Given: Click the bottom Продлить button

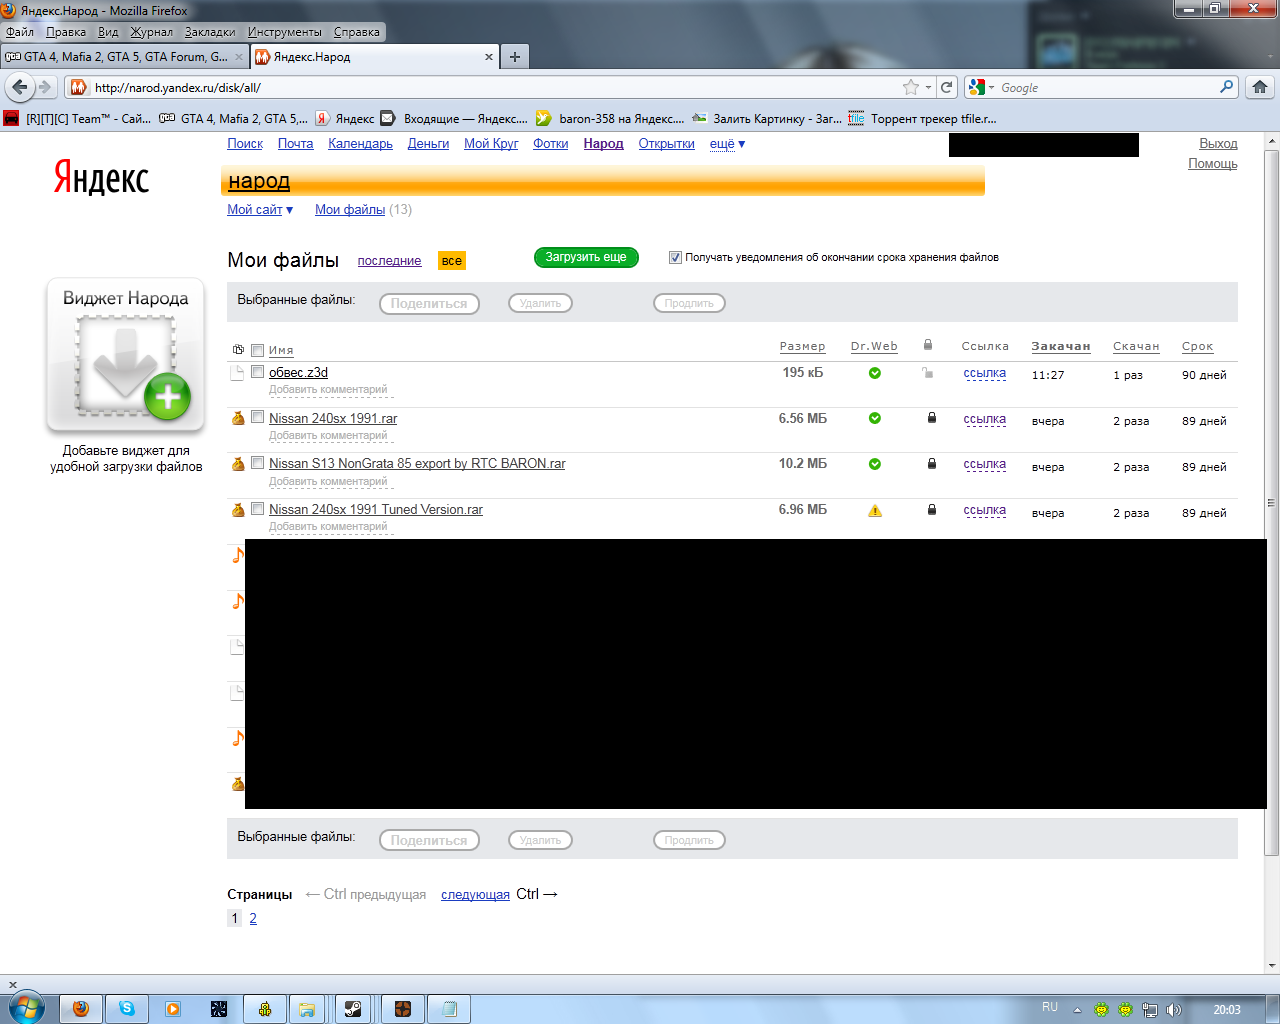Looking at the screenshot, I should pyautogui.click(x=689, y=840).
